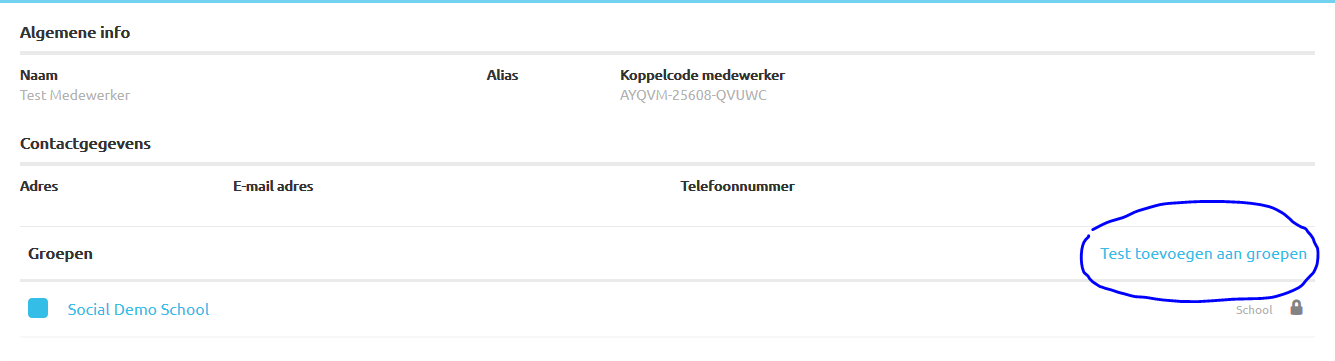Open the Social Demo School group
The height and width of the screenshot is (361, 1335).
point(138,310)
